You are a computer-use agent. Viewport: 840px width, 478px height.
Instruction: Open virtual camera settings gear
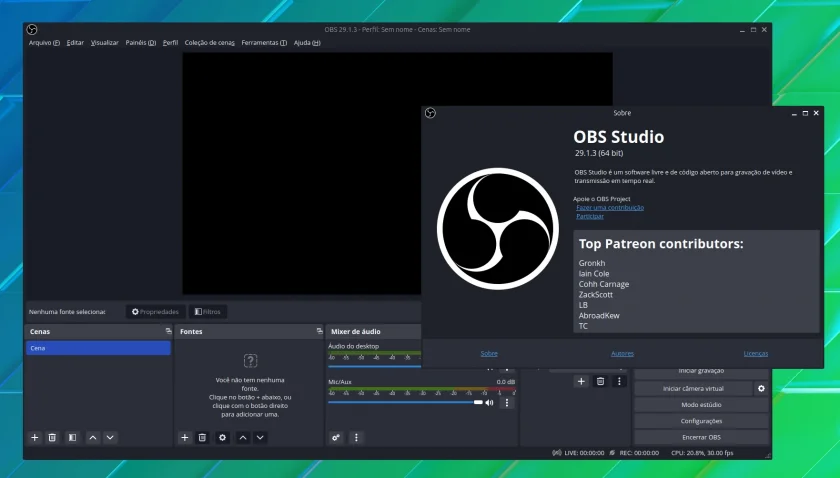[761, 389]
